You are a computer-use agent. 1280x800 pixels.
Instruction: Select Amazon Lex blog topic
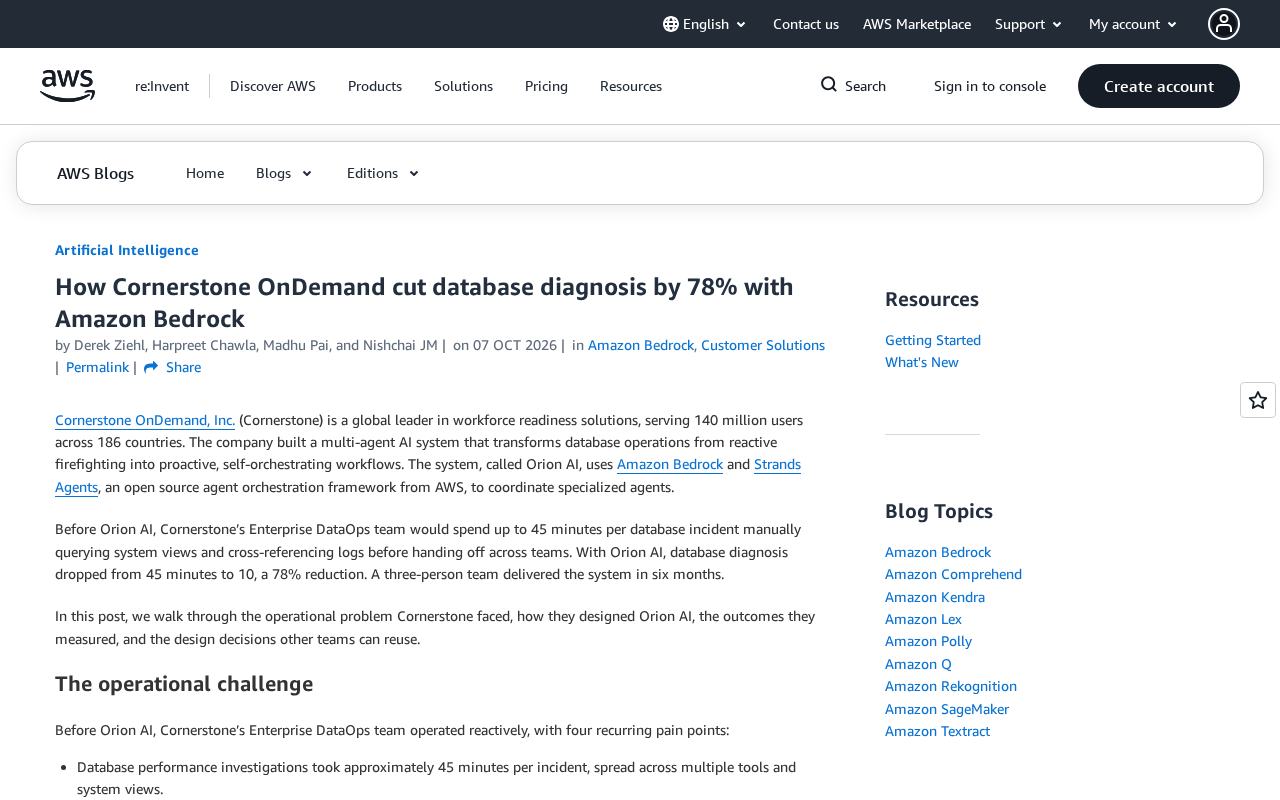923,619
